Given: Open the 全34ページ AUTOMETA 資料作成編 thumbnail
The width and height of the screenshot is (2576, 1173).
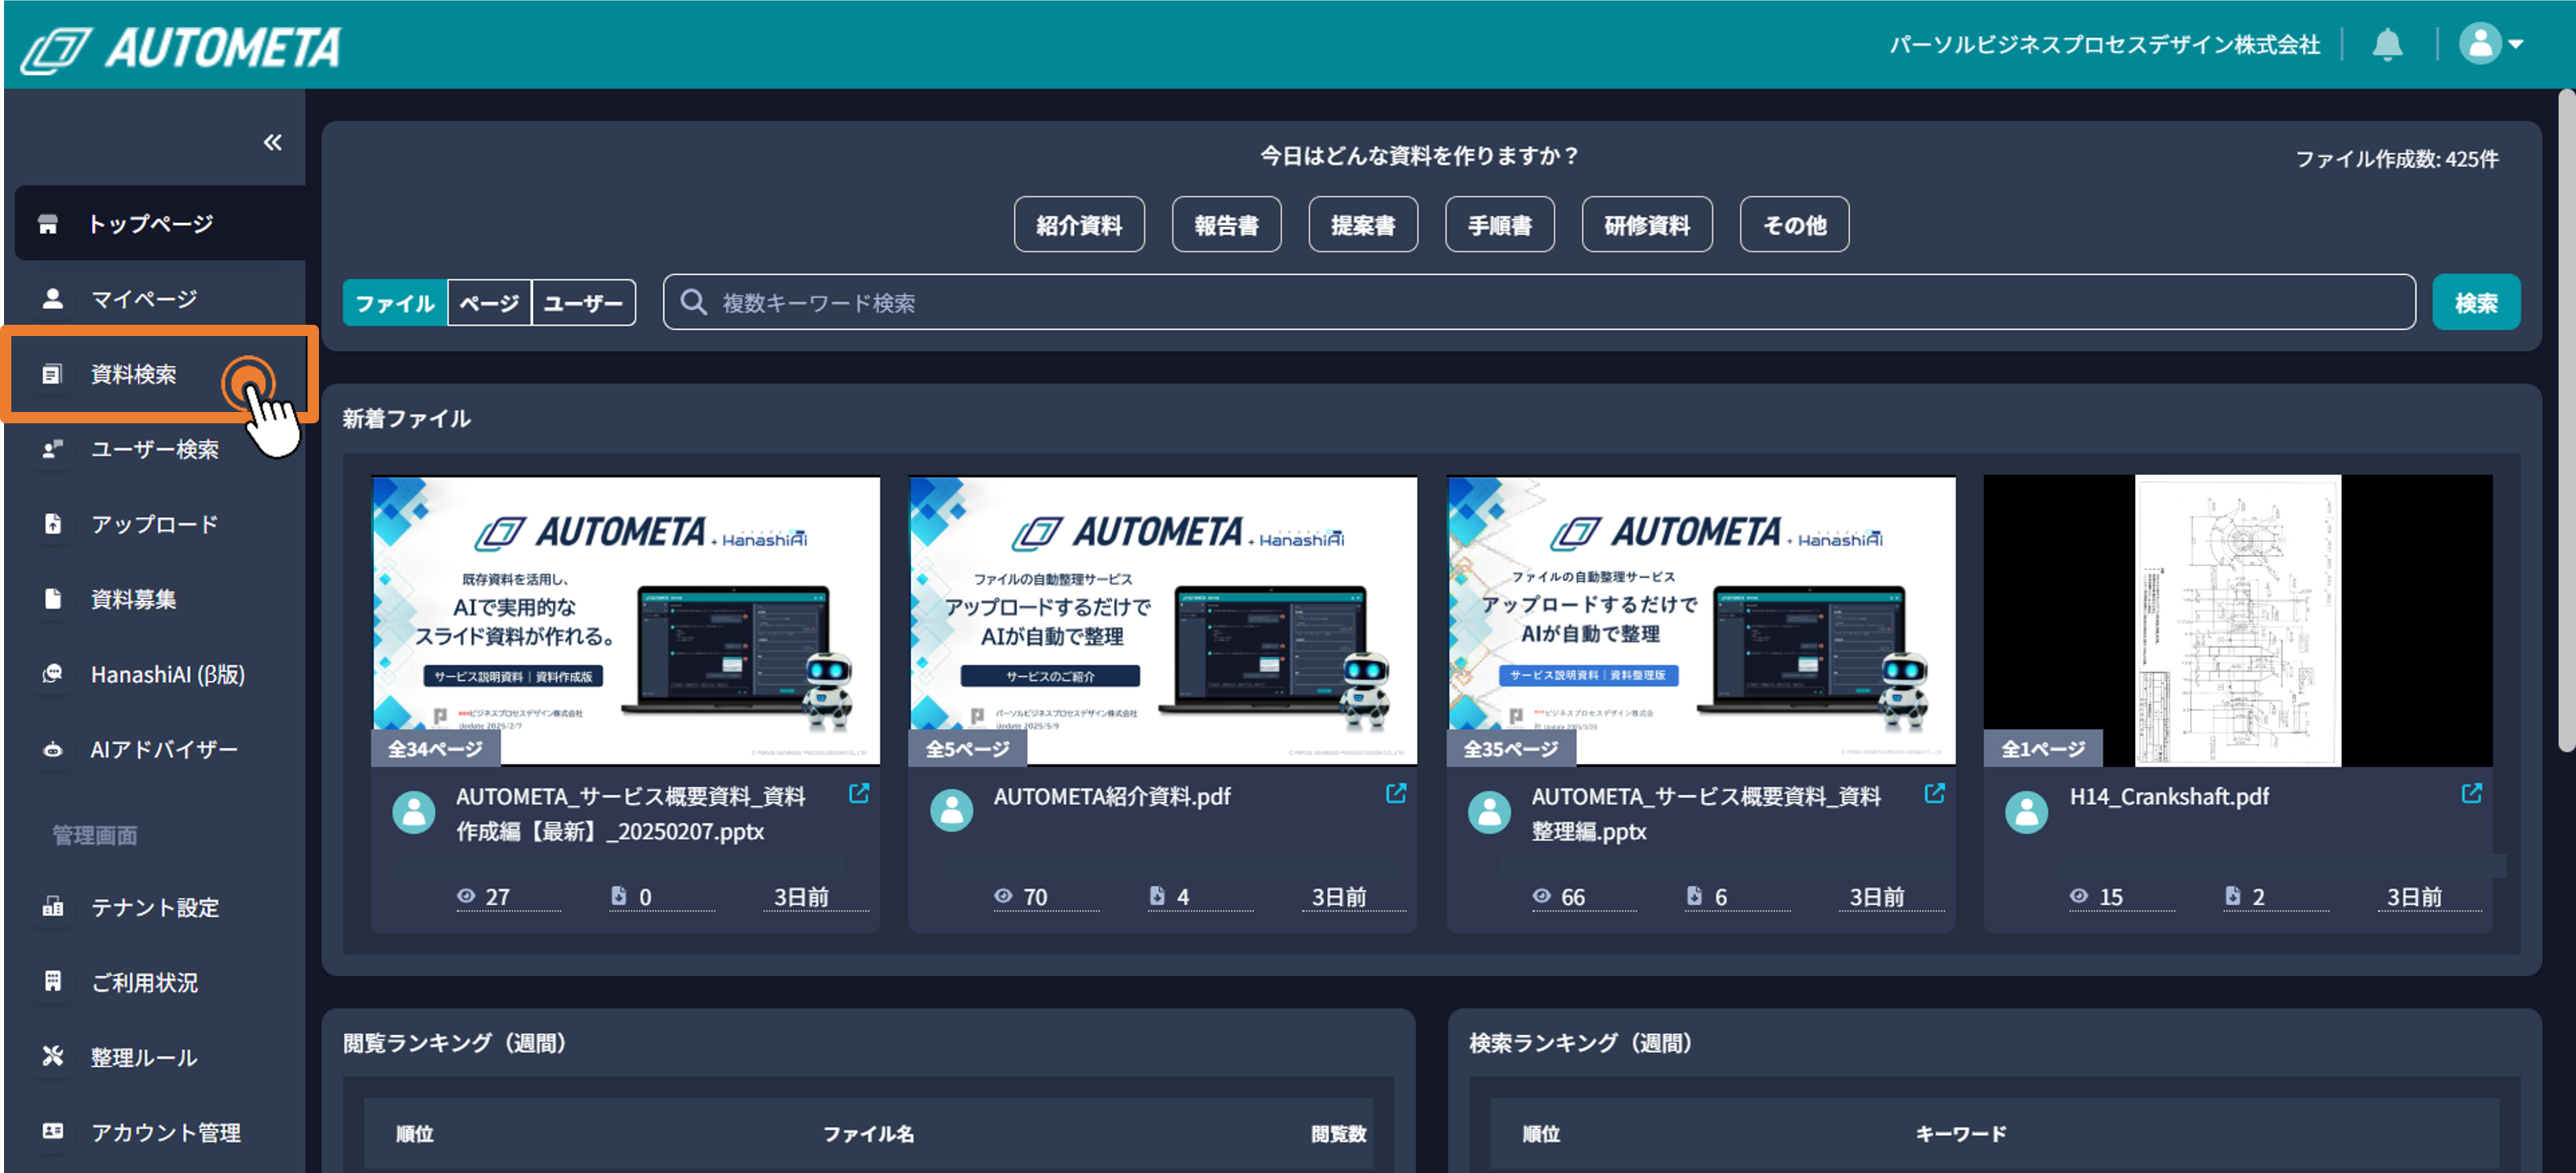Looking at the screenshot, I should (626, 620).
